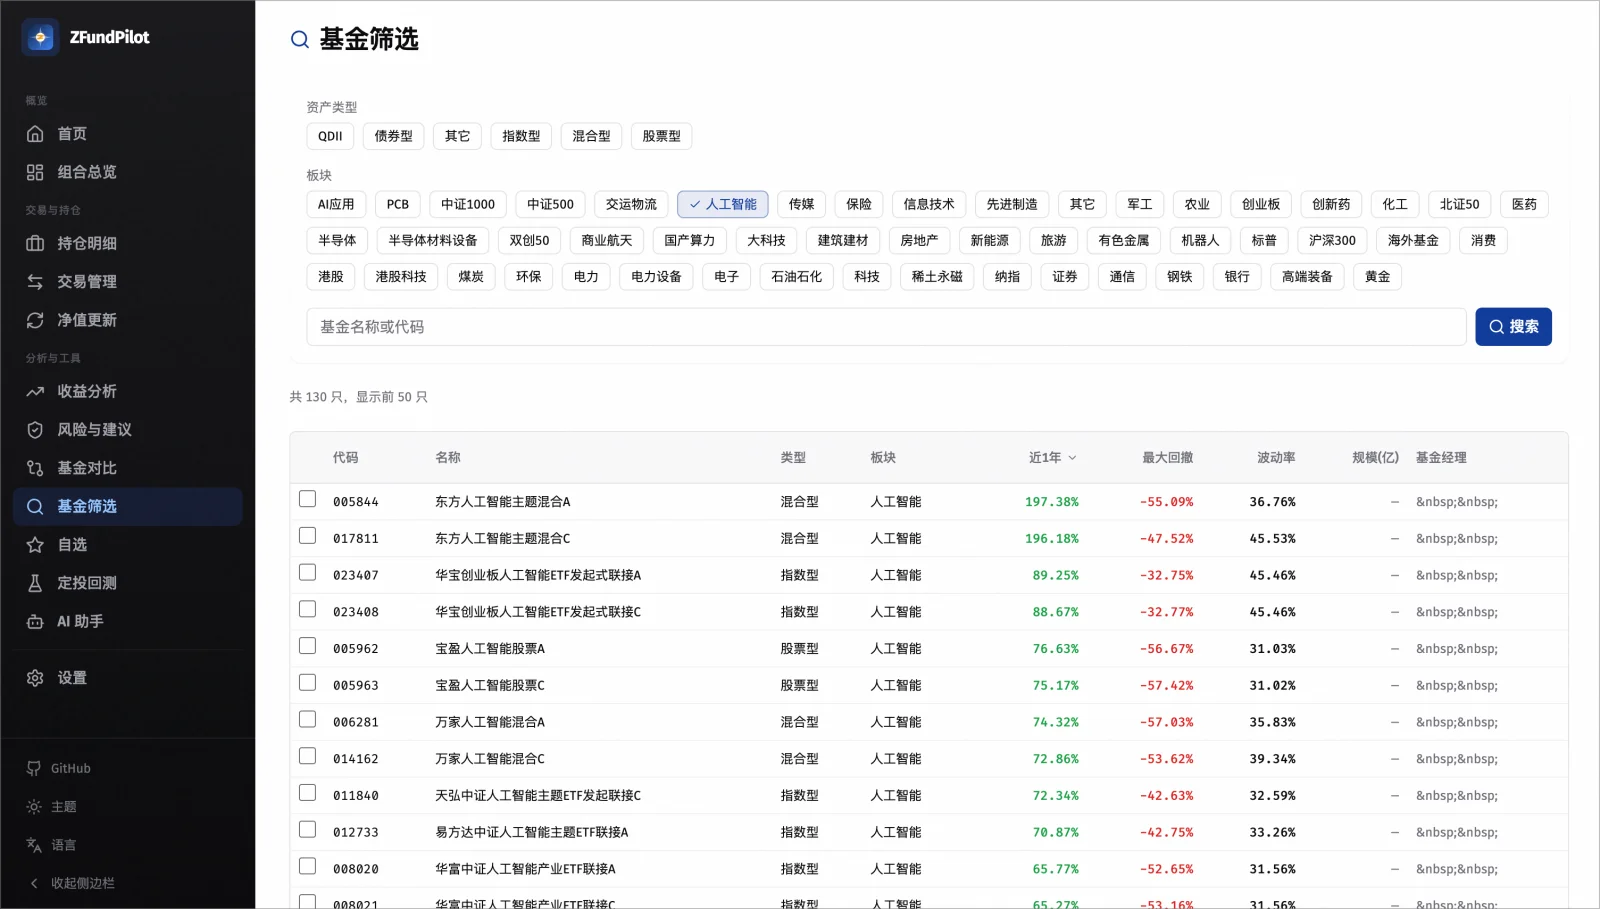Click the 持仓明细 briefcase icon
1600x909 pixels.
point(35,243)
